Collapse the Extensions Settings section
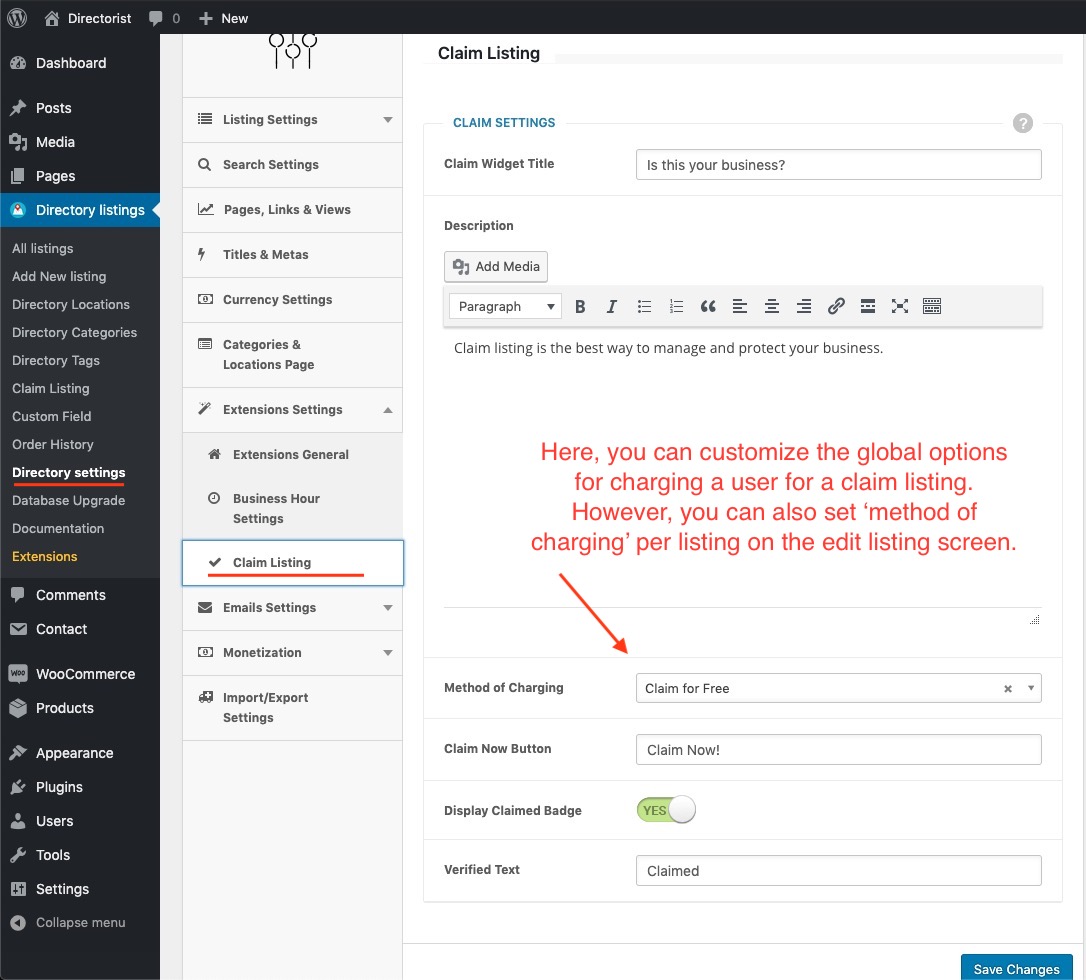Image resolution: width=1086 pixels, height=980 pixels. [292, 410]
